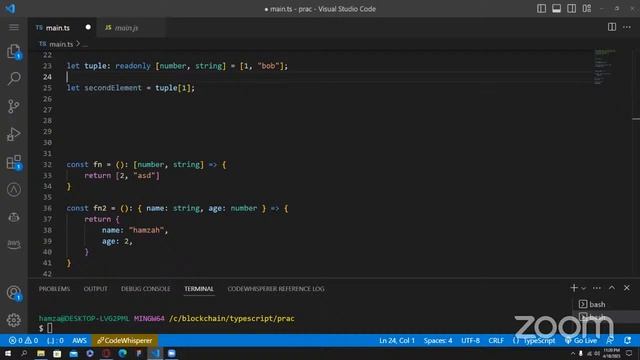The width and height of the screenshot is (640, 360).
Task: Click the editor vertical scrollbar
Action: pos(636,163)
